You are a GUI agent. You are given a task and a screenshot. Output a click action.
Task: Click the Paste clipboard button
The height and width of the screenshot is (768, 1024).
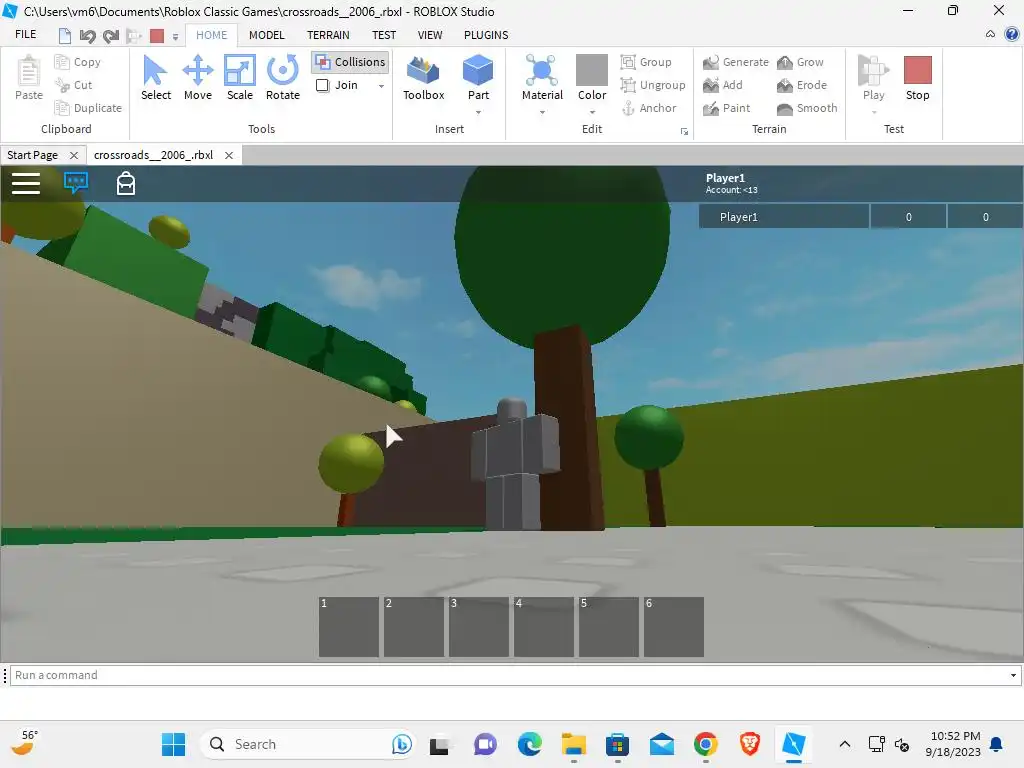pyautogui.click(x=29, y=78)
